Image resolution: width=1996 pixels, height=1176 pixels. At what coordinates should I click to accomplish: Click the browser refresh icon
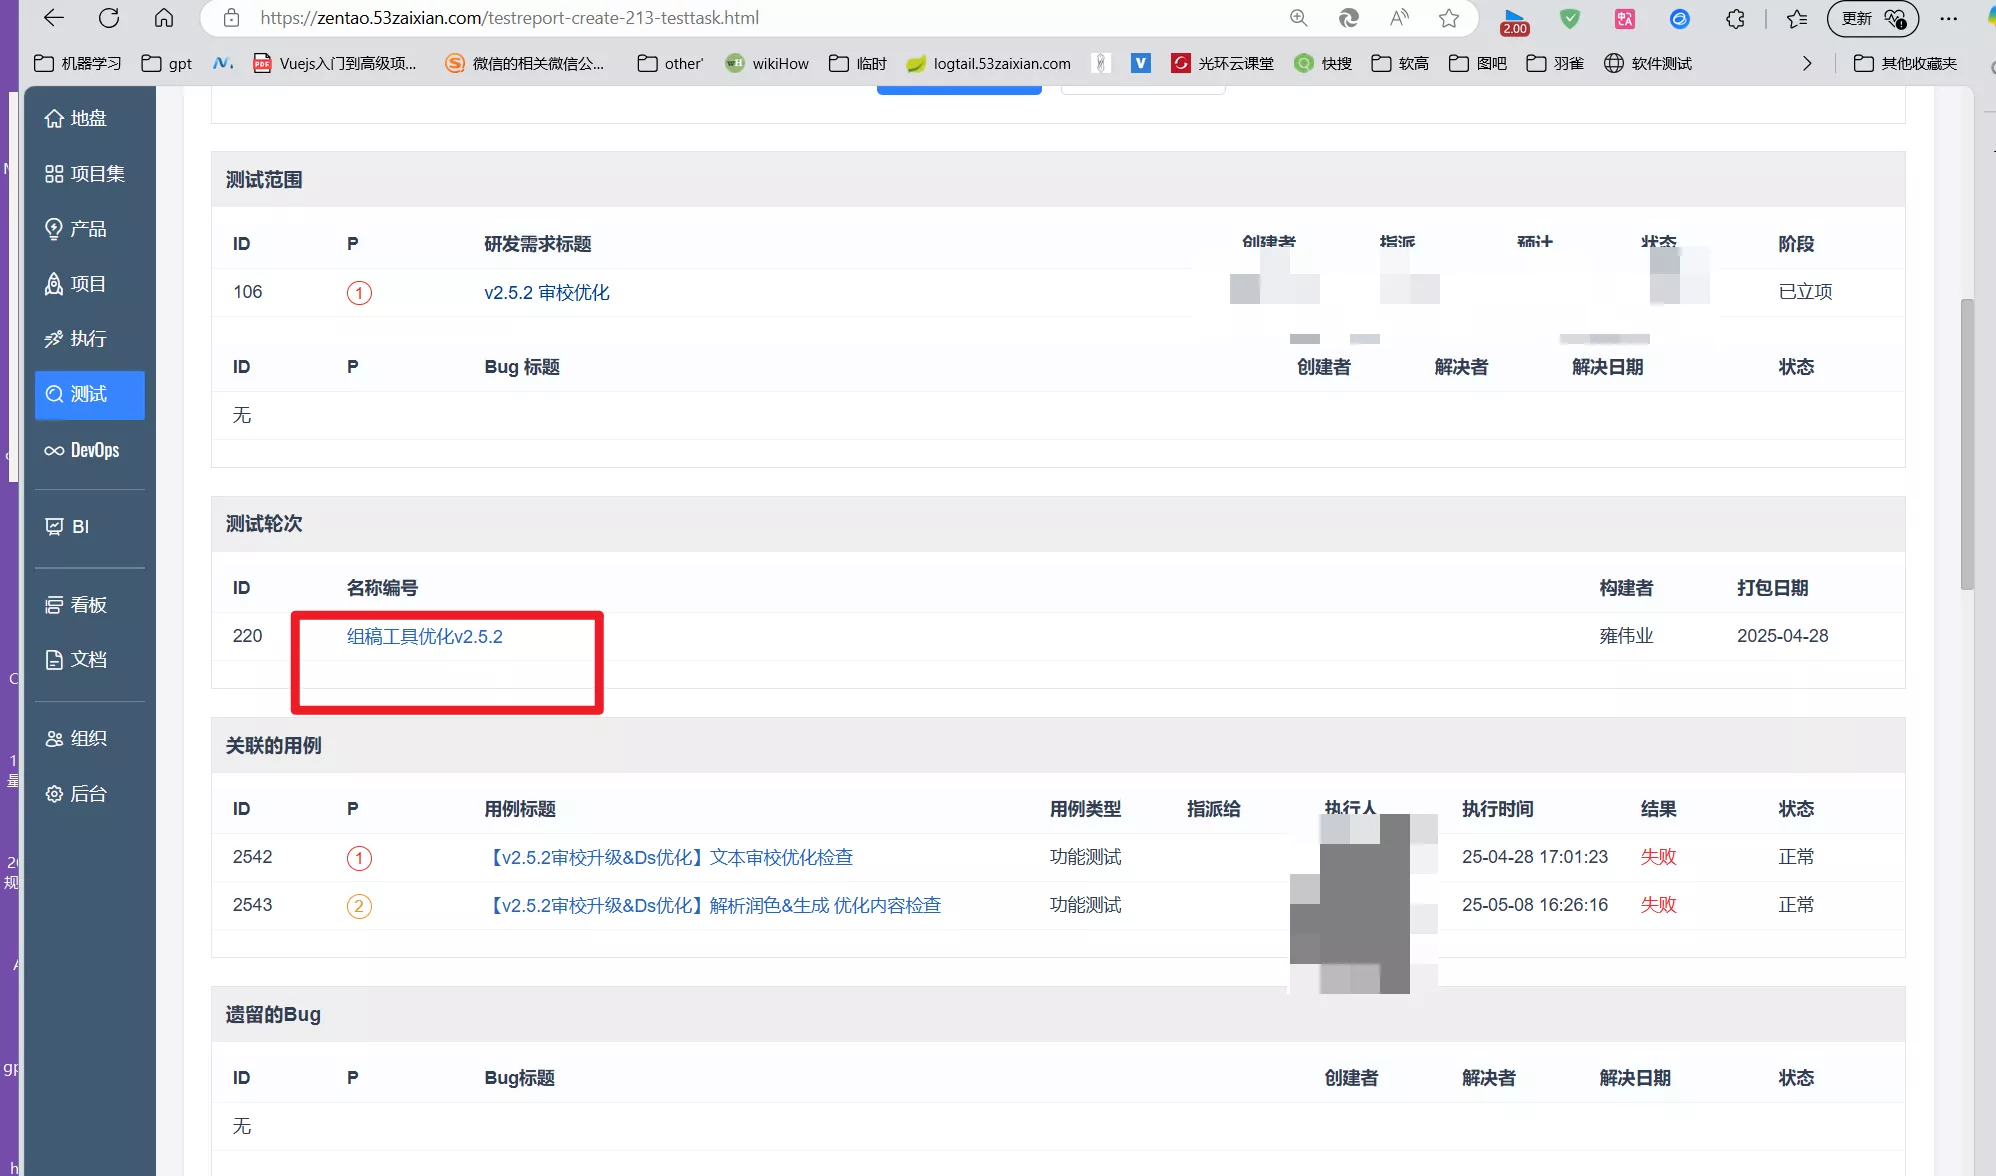(109, 18)
